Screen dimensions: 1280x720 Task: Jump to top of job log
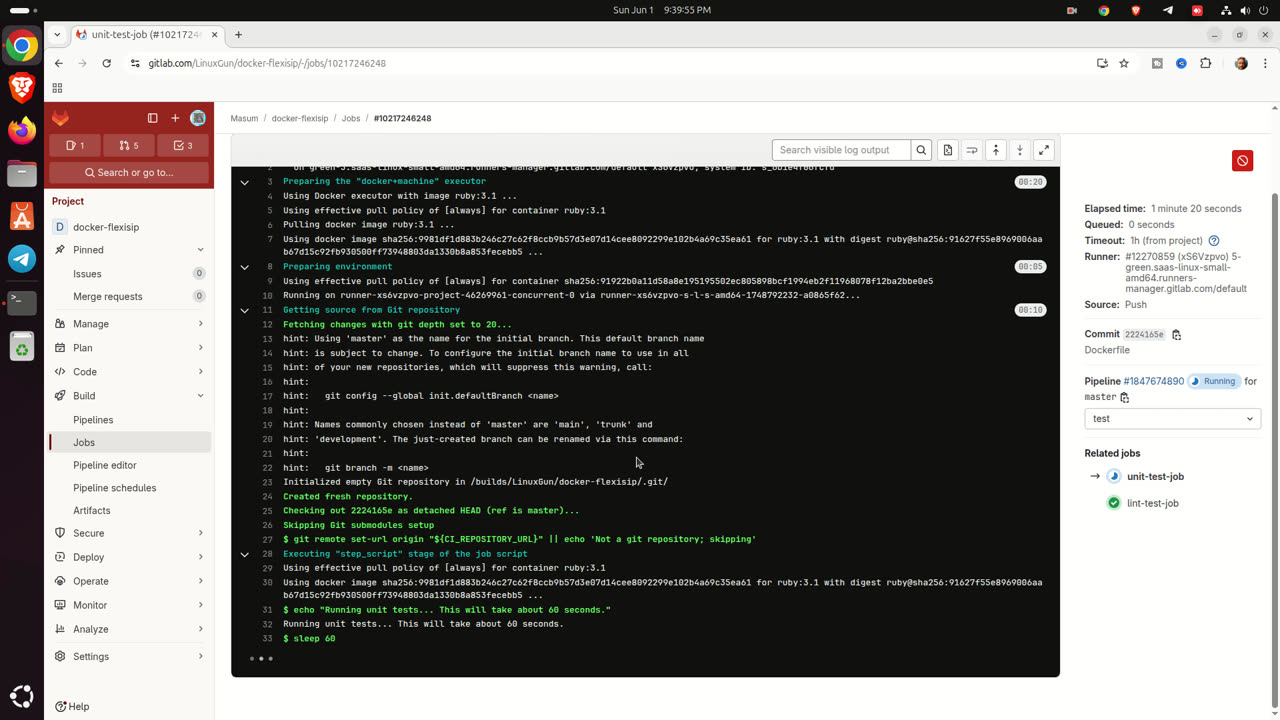pos(996,150)
